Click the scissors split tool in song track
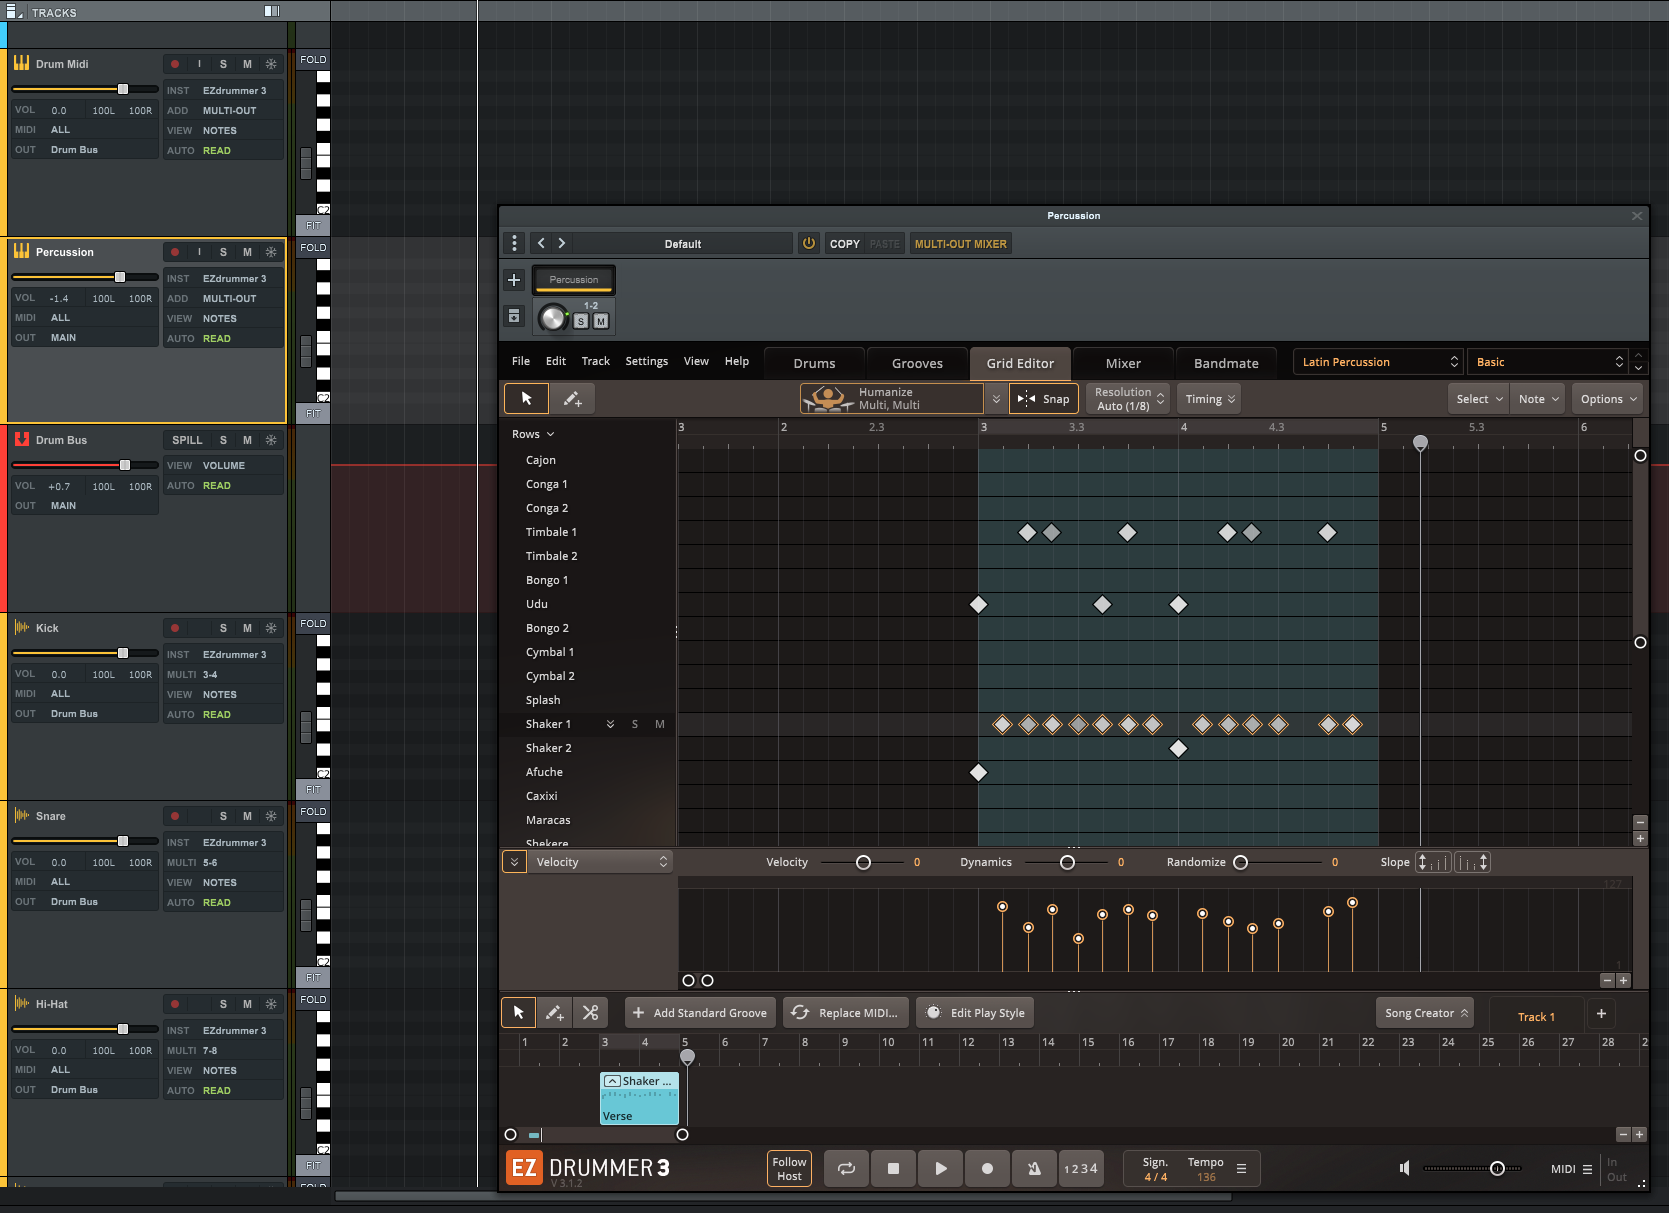This screenshot has height=1213, width=1669. (x=590, y=1013)
